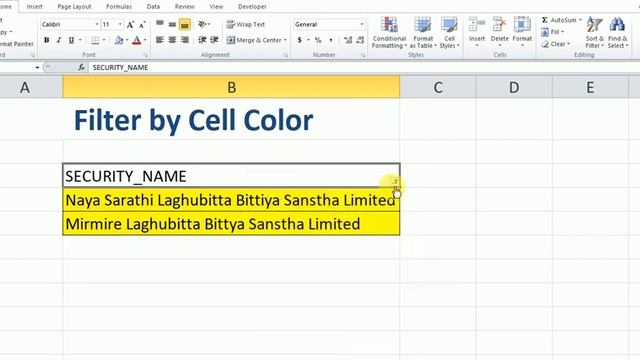Click the Decrease Font Size icon
Viewport: 640px width, 360px height.
tap(142, 24)
